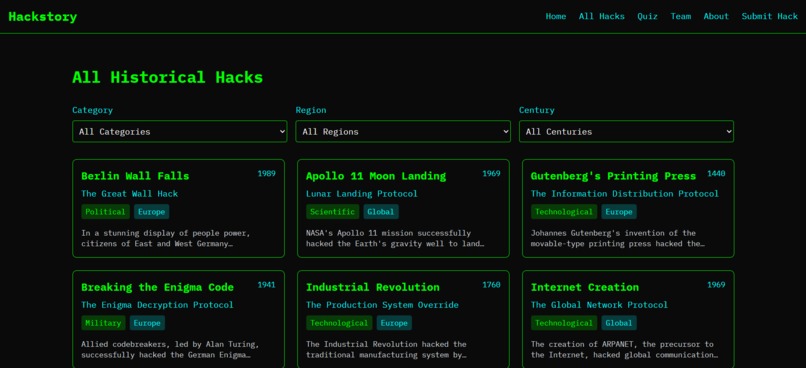Click Scientific tag on Apollo 11 card

[332, 212]
